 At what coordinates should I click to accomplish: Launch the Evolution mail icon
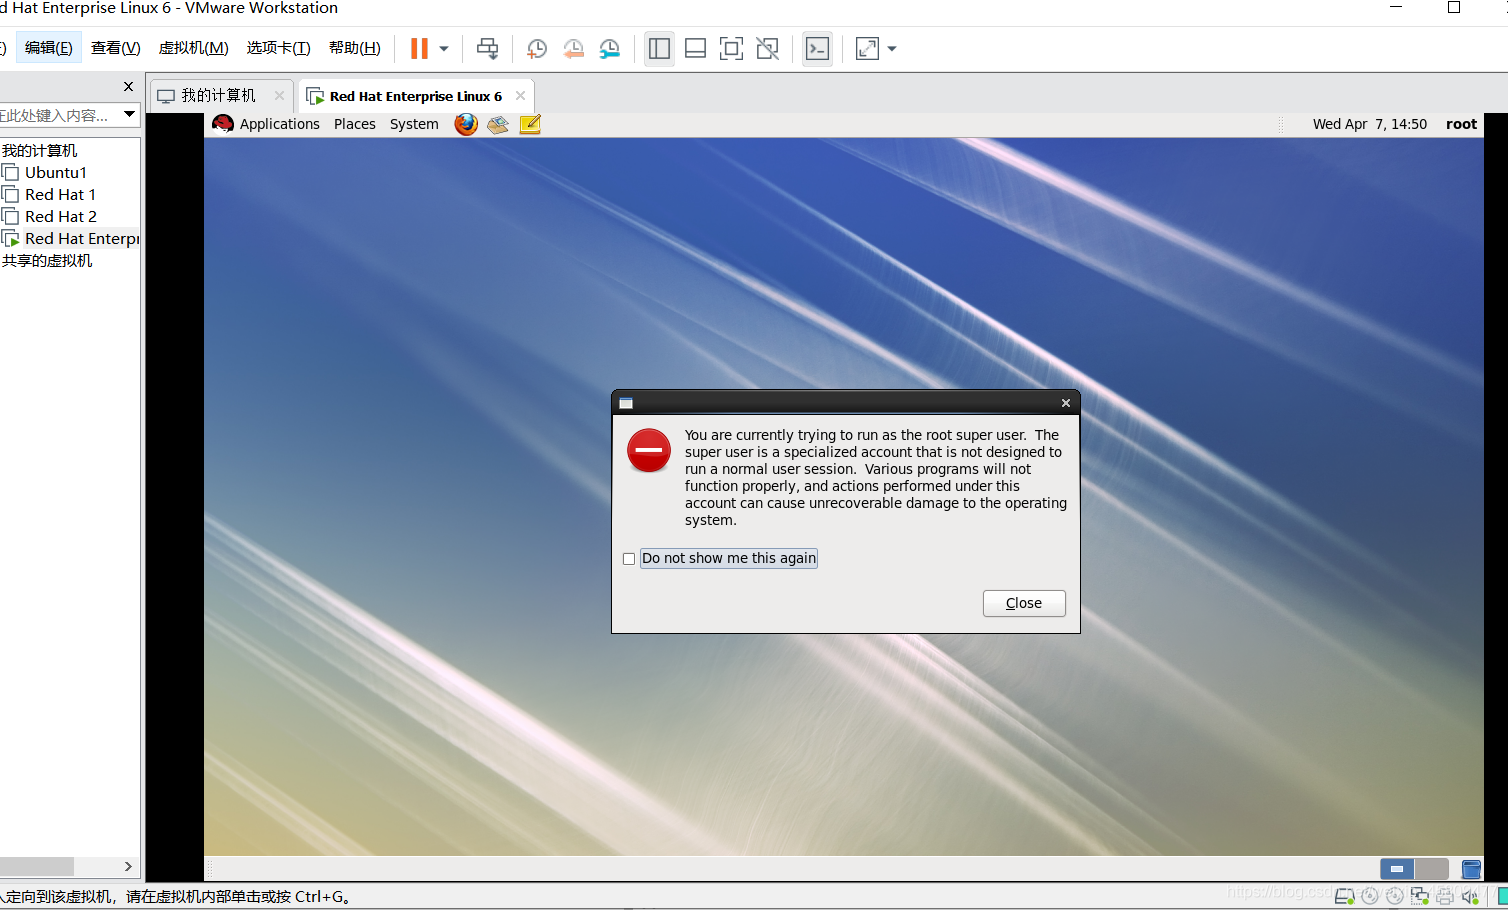coord(498,124)
